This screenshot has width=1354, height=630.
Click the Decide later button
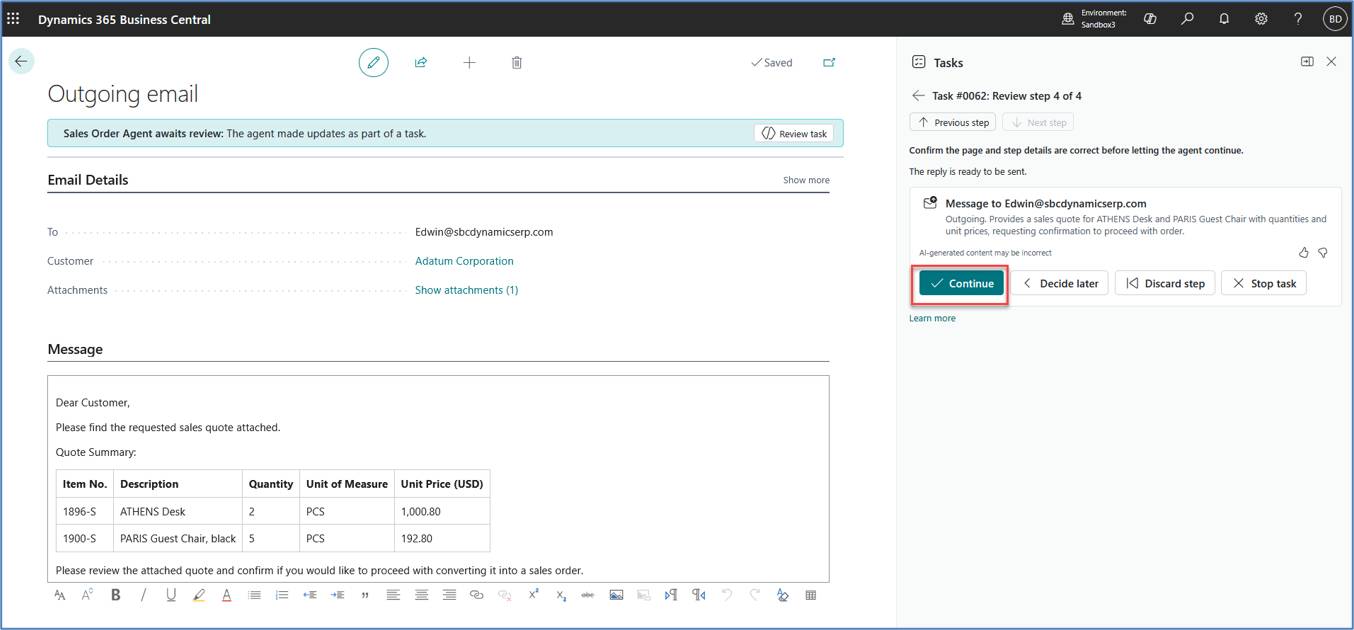1060,283
